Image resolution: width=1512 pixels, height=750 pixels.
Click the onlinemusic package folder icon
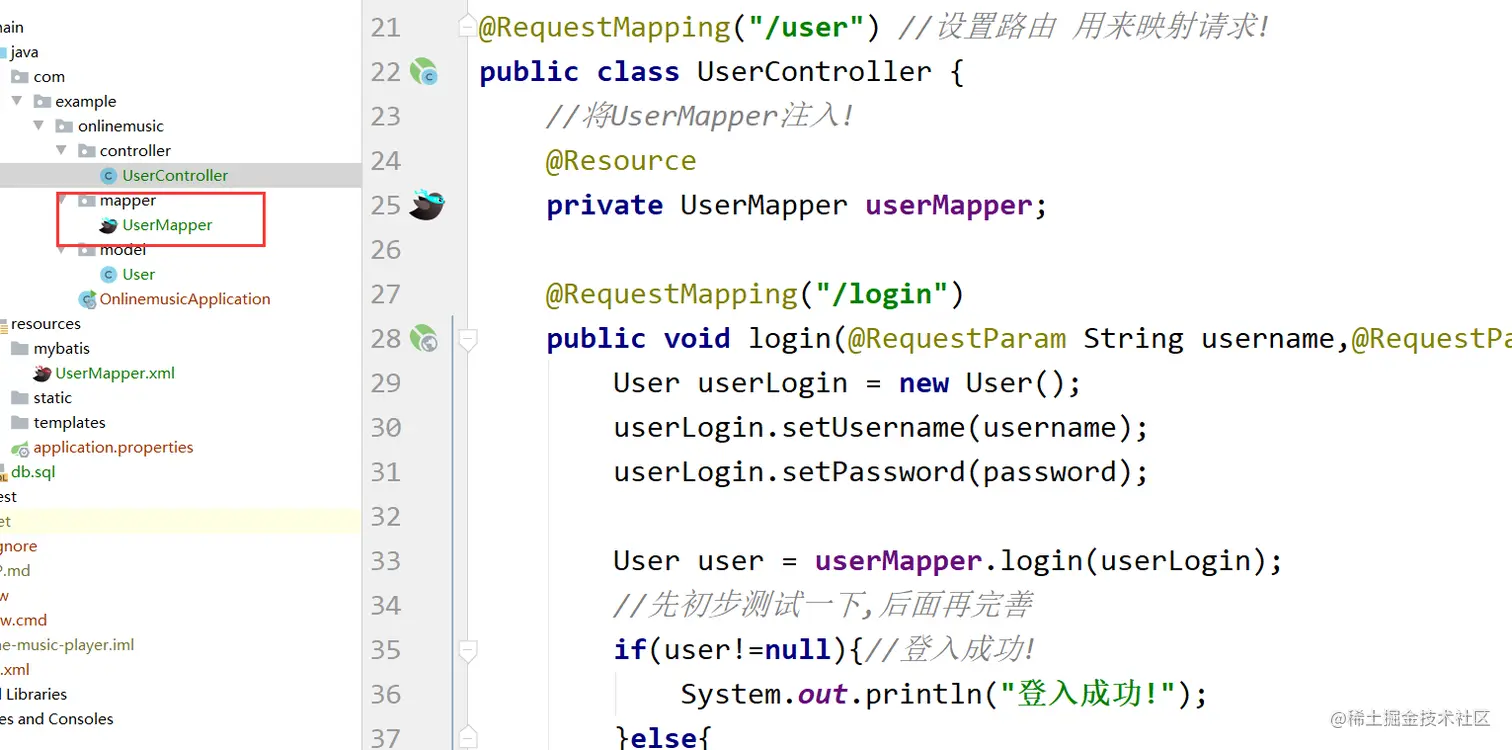(64, 126)
